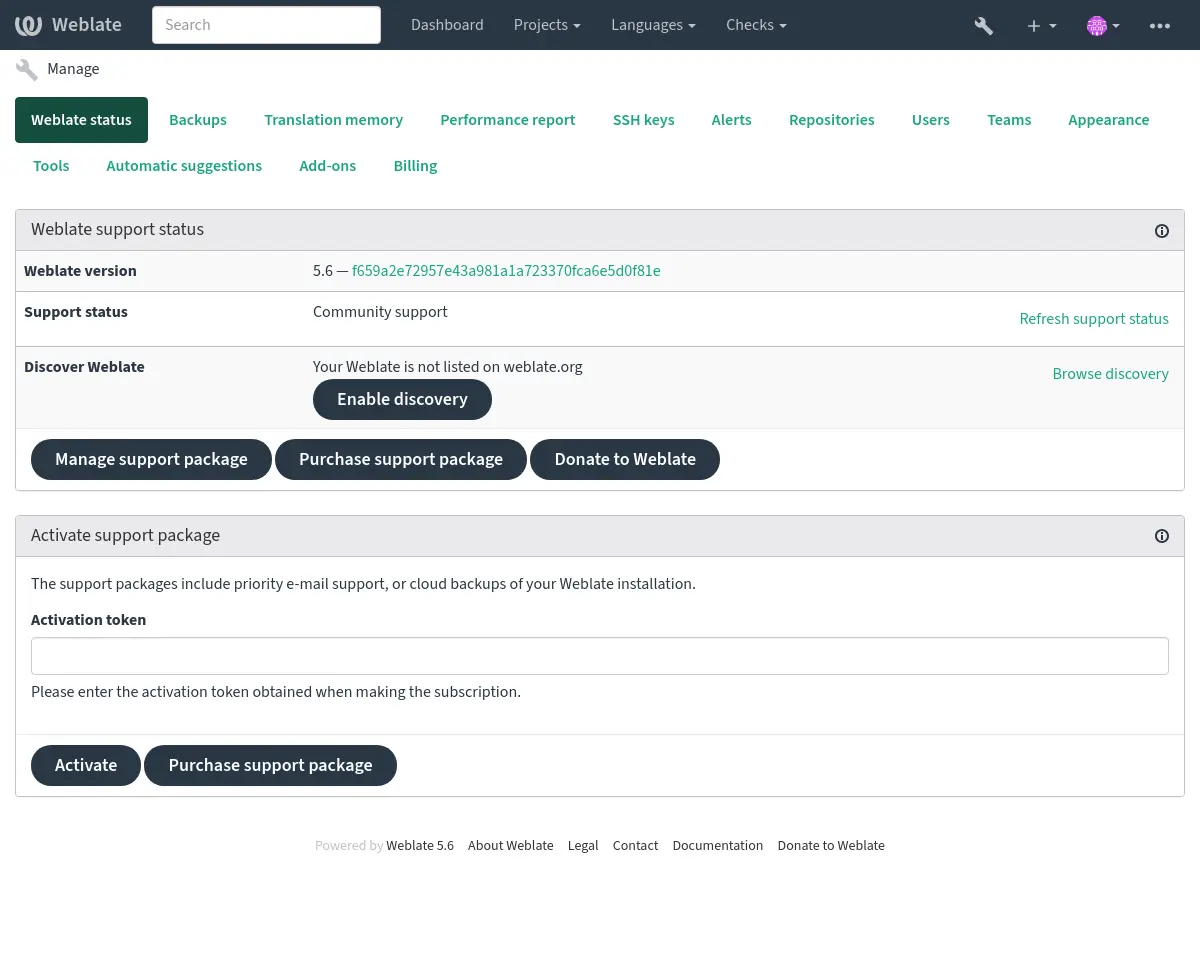Open the three-dots more menu

[x=1160, y=26]
